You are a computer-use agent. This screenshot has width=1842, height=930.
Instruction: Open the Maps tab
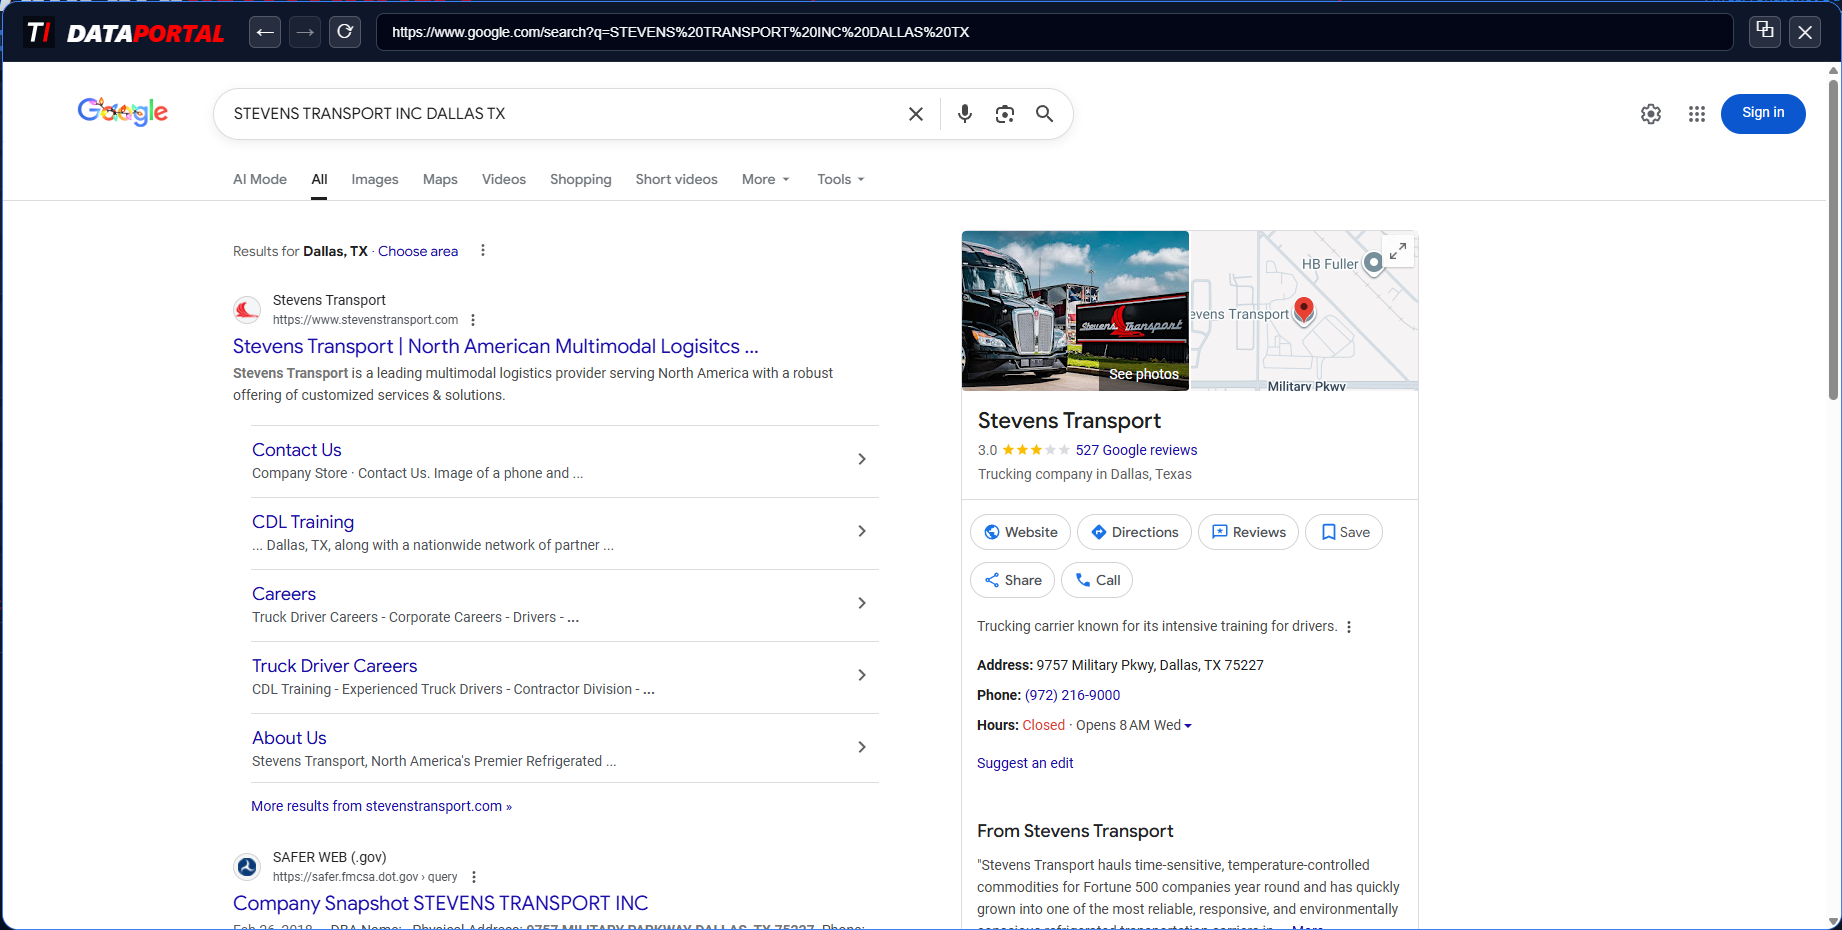coord(439,179)
